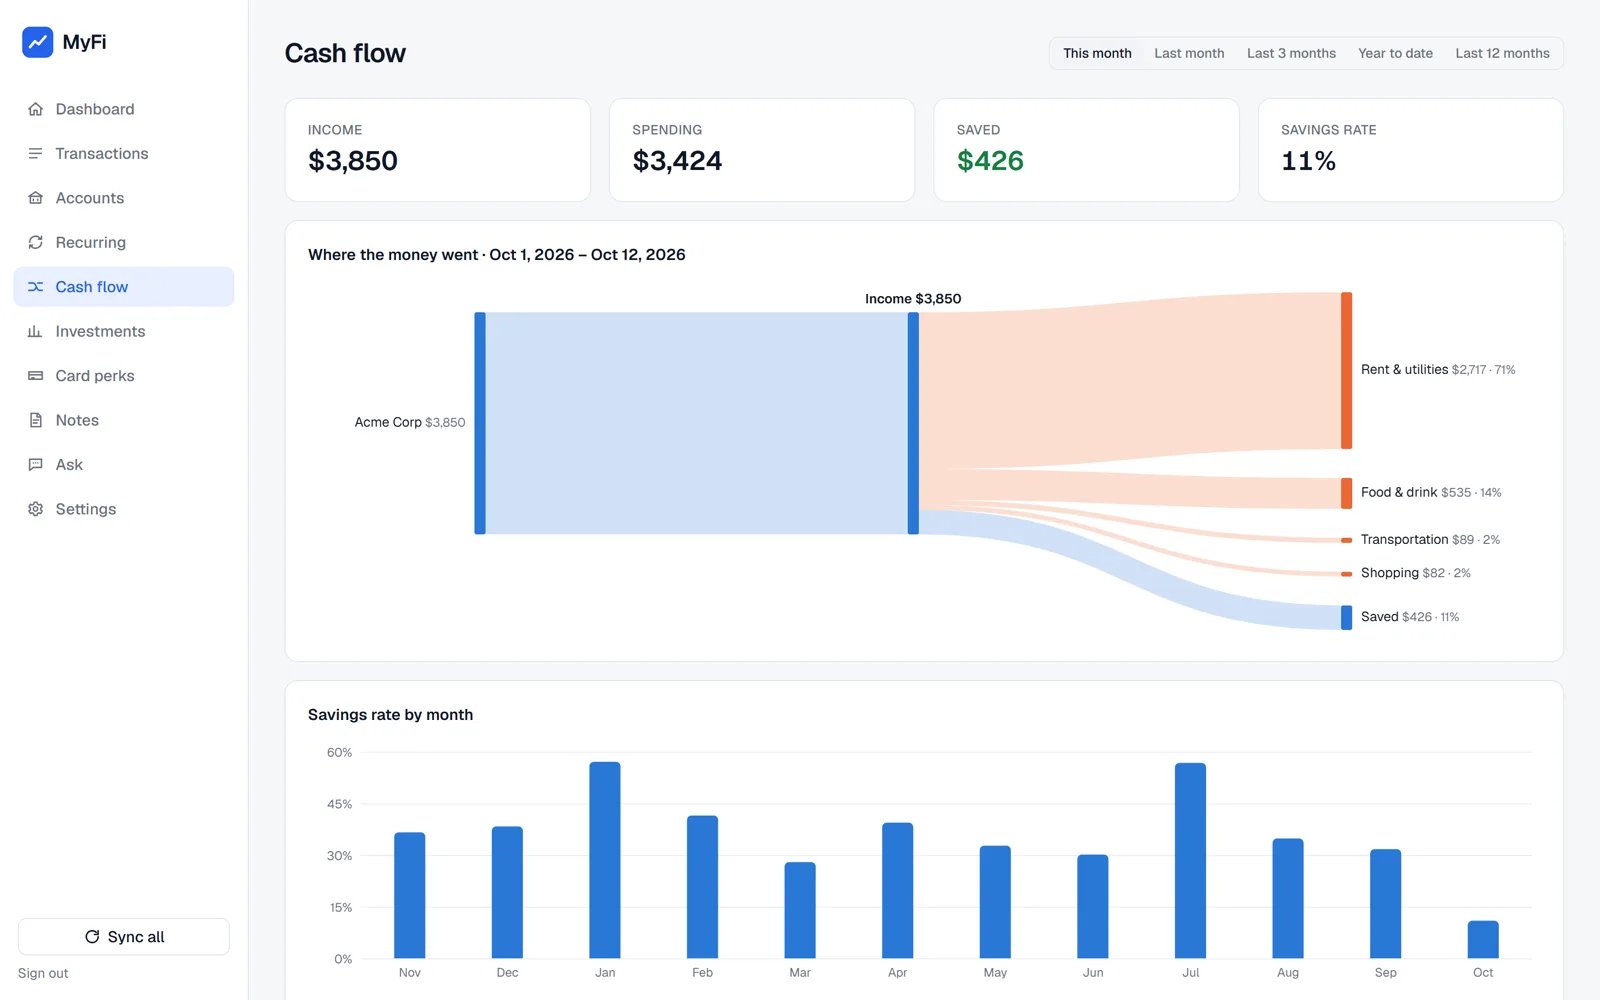Click the Income $3,850 summary card
The height and width of the screenshot is (1000, 1600).
(x=438, y=150)
